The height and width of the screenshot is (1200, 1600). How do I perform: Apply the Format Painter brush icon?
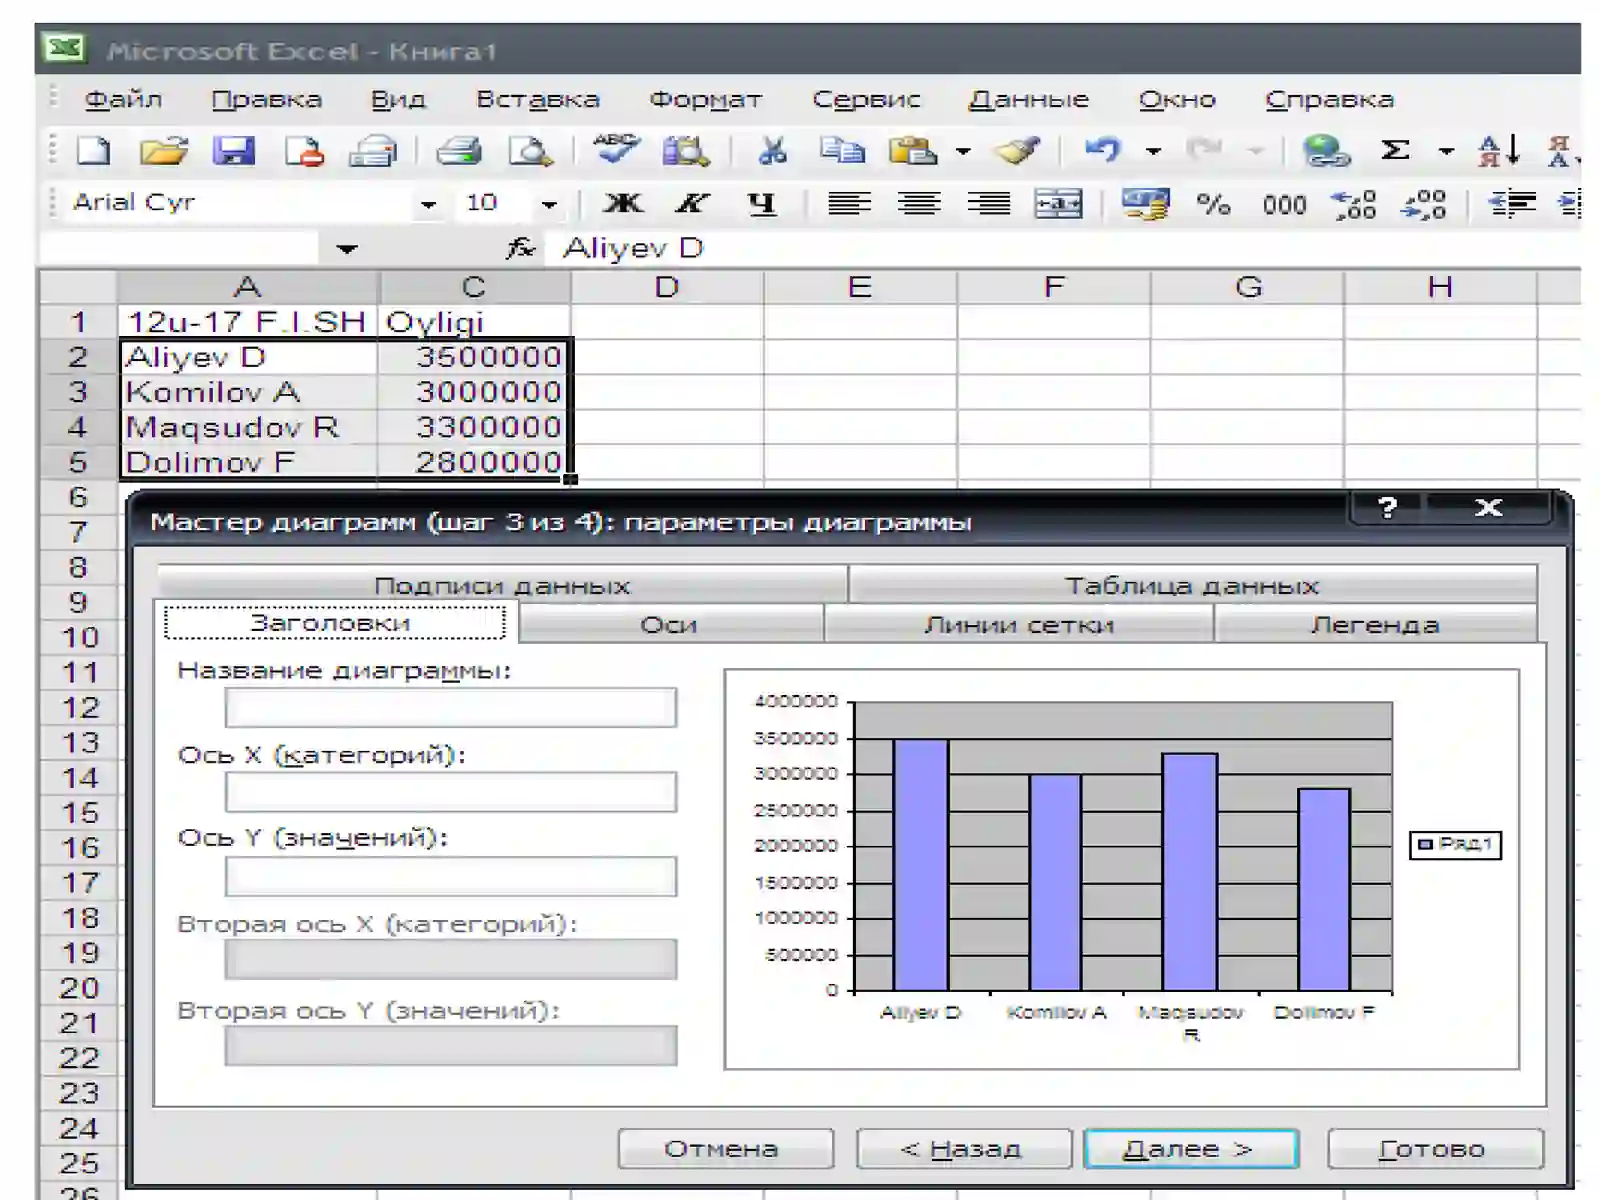tap(1016, 151)
